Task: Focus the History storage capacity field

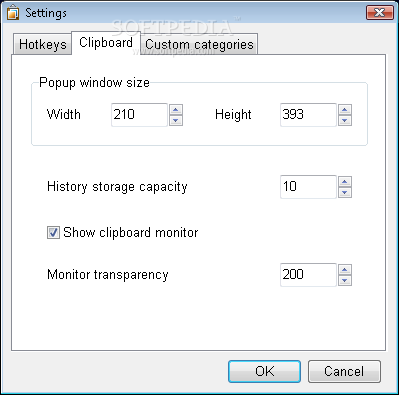Action: 308,187
